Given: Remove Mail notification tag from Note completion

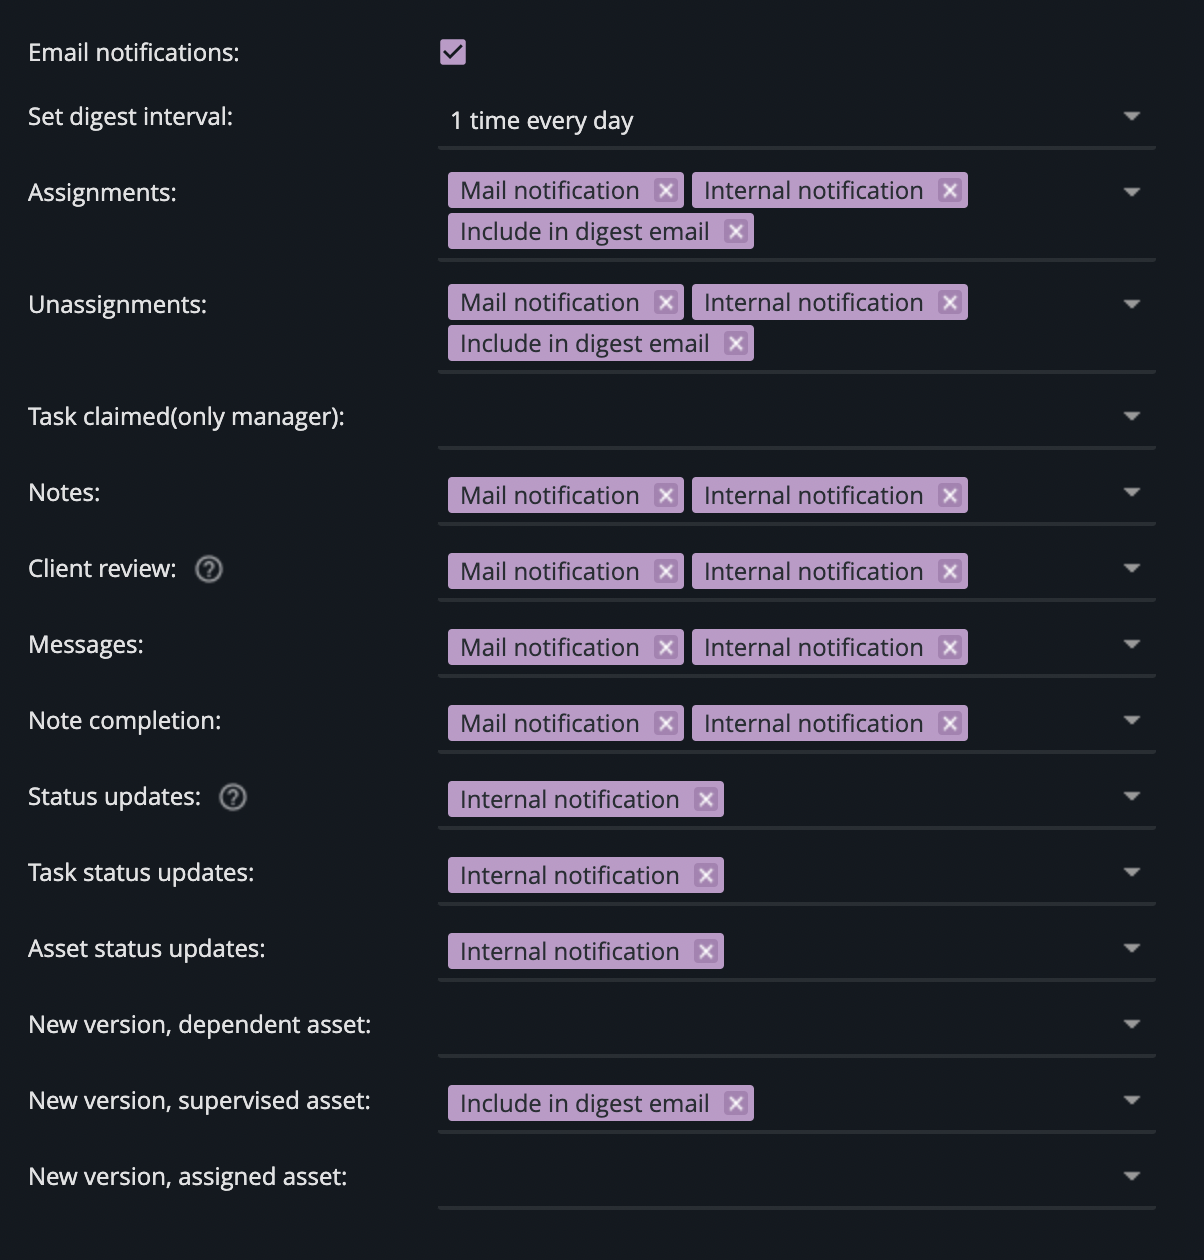Looking at the screenshot, I should coord(666,723).
